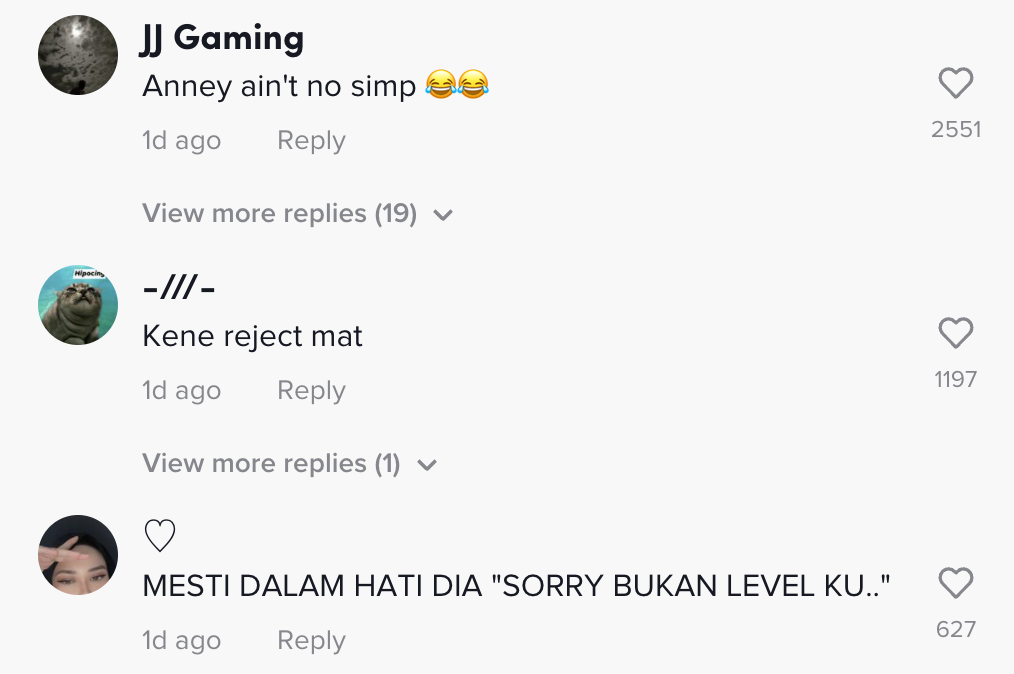Open the cat avatar profile picture
Screen dimensions: 1014x674
click(78, 305)
